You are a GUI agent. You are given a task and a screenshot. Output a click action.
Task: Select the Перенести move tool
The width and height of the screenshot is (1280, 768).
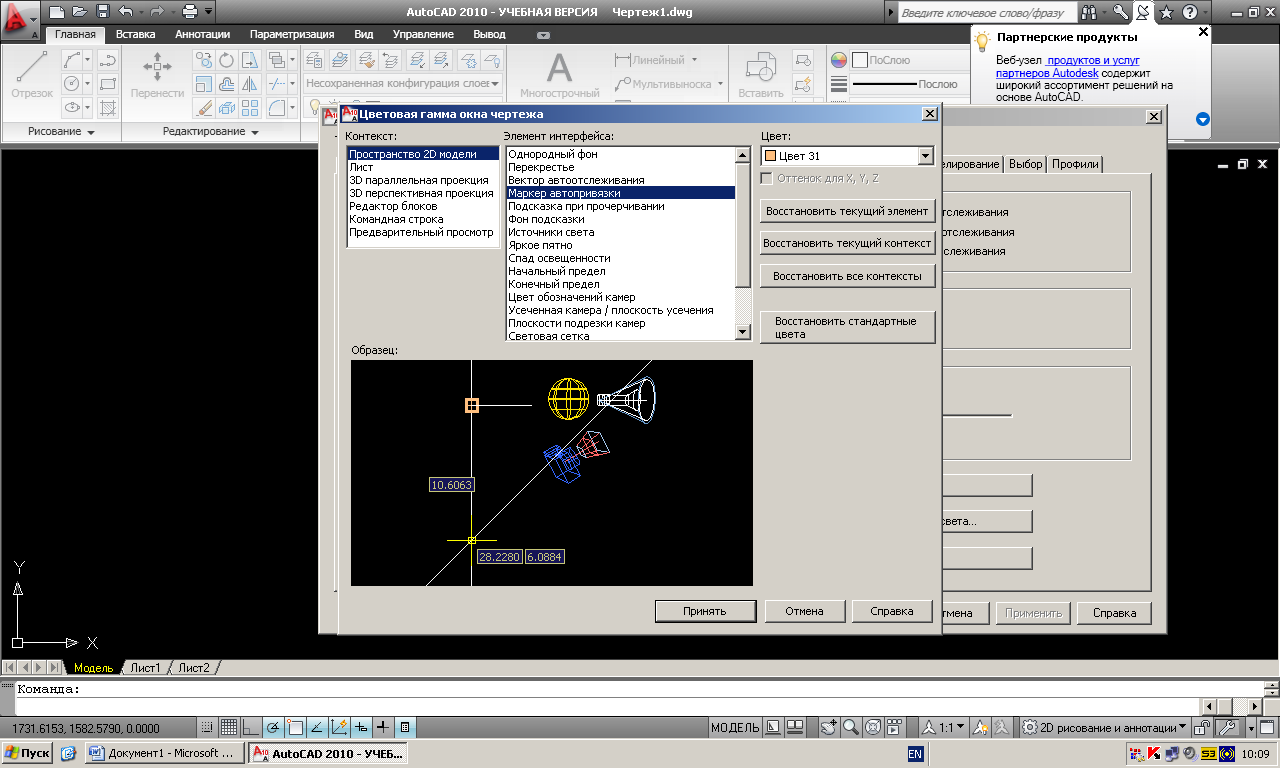click(157, 74)
